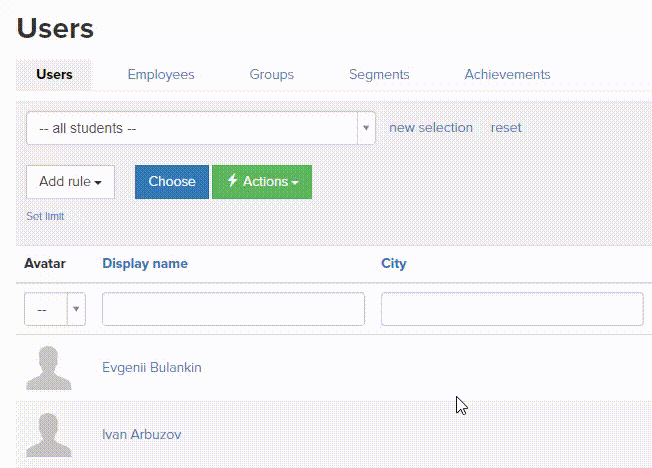652x468 pixels.
Task: Sort by Display name column header
Action: [x=145, y=264]
